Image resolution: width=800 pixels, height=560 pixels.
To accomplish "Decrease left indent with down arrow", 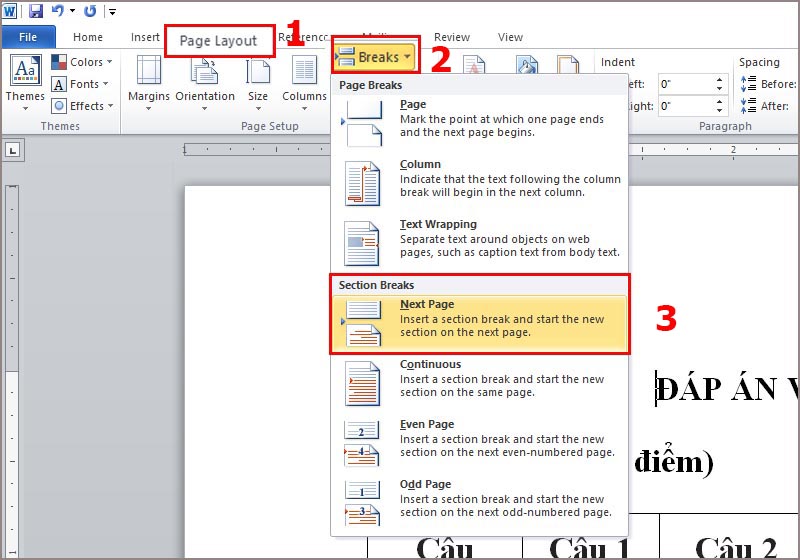I will 719,89.
